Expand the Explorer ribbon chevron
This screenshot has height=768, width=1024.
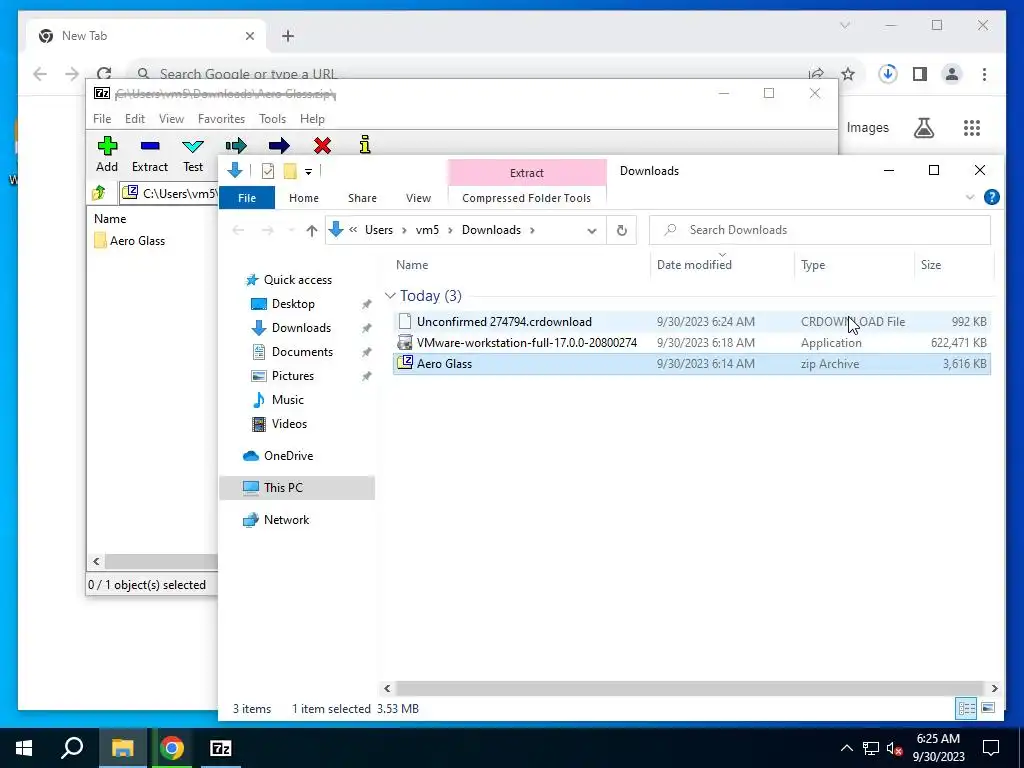[x=970, y=197]
